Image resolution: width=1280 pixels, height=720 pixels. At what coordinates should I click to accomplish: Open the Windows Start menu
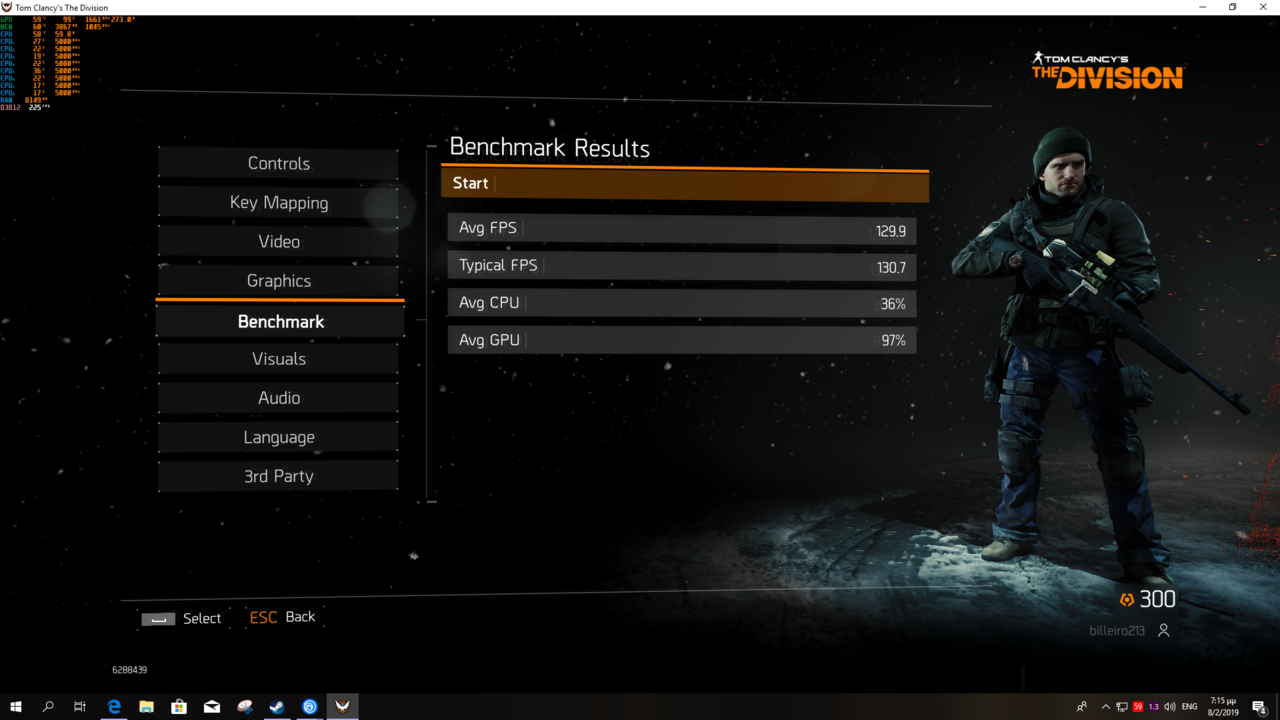coord(16,707)
